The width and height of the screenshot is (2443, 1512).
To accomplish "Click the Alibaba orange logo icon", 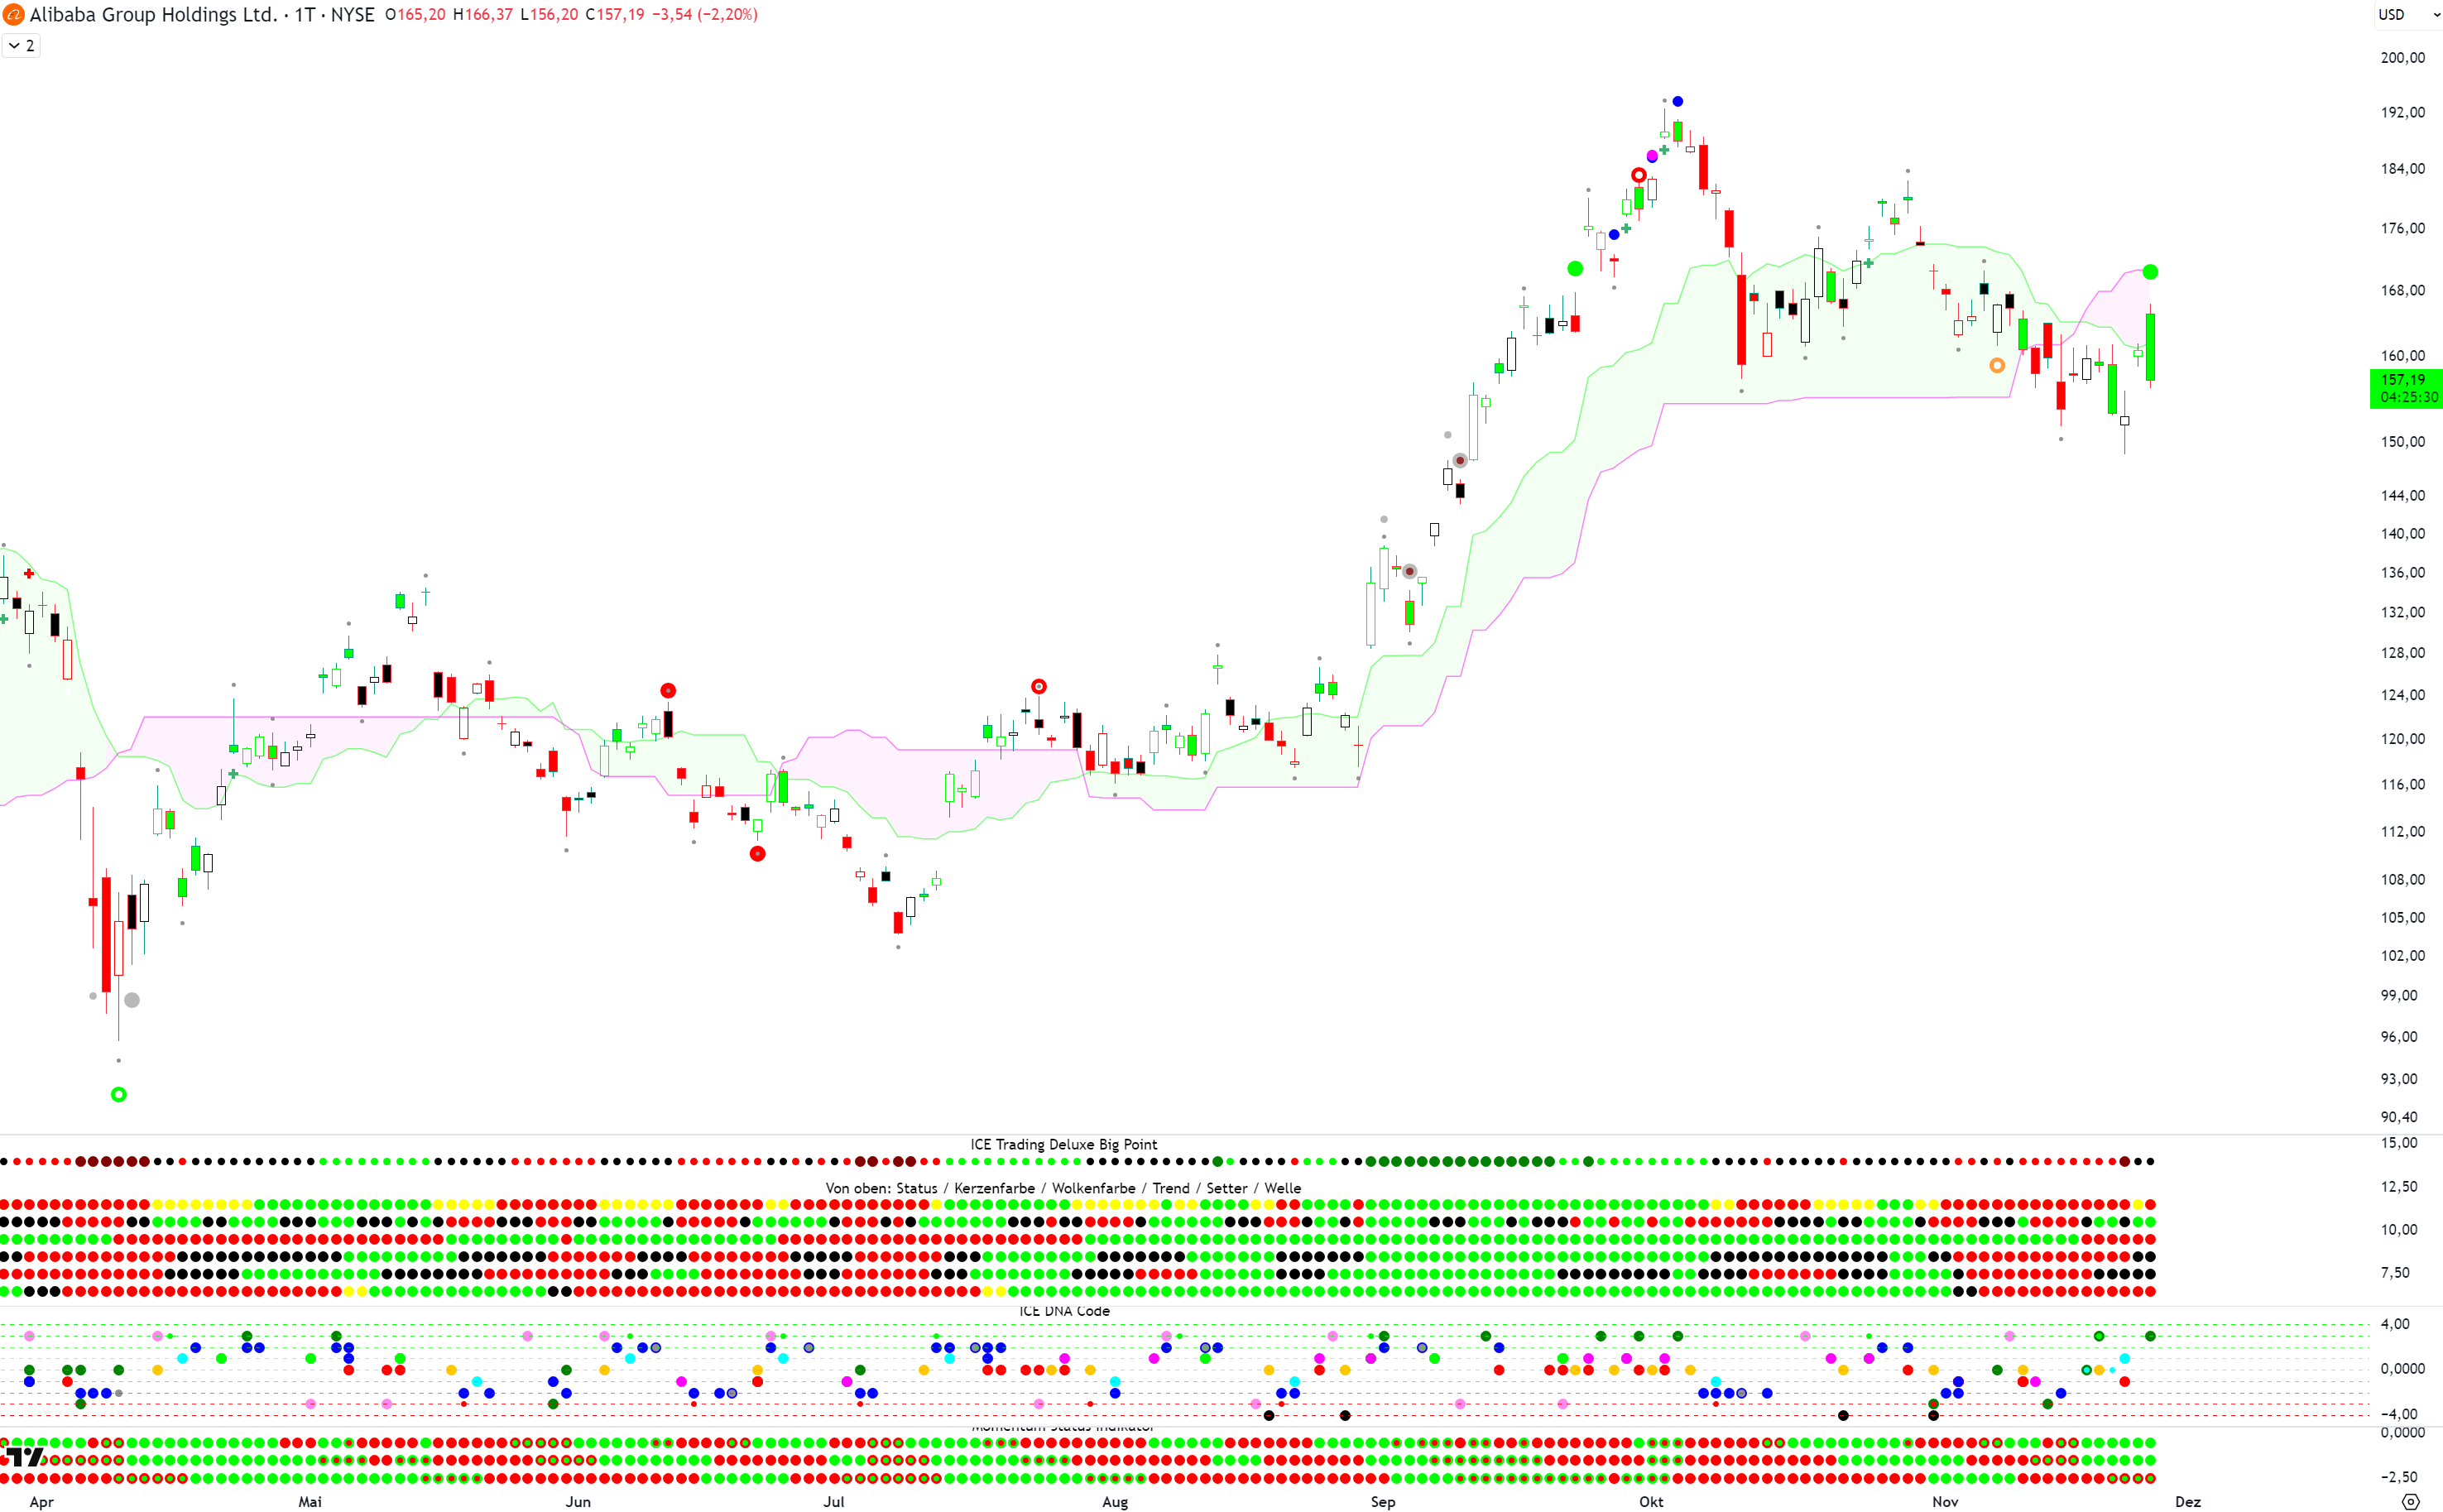I will point(13,15).
